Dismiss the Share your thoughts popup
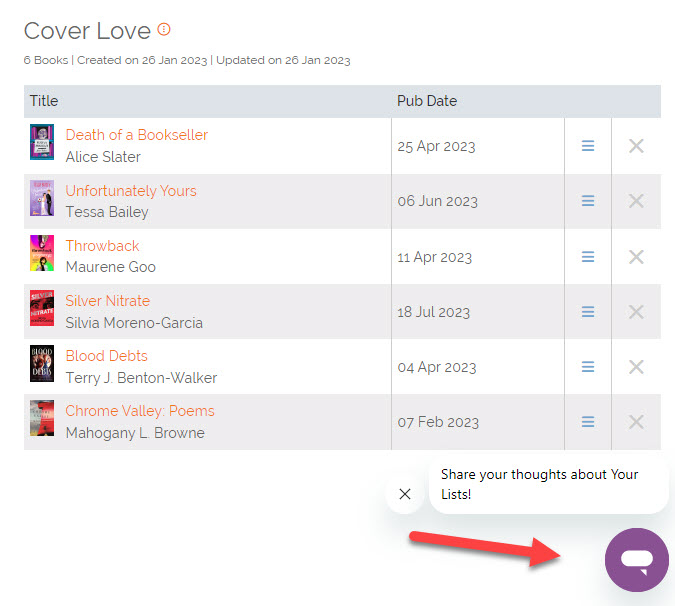675x606 pixels. (405, 493)
